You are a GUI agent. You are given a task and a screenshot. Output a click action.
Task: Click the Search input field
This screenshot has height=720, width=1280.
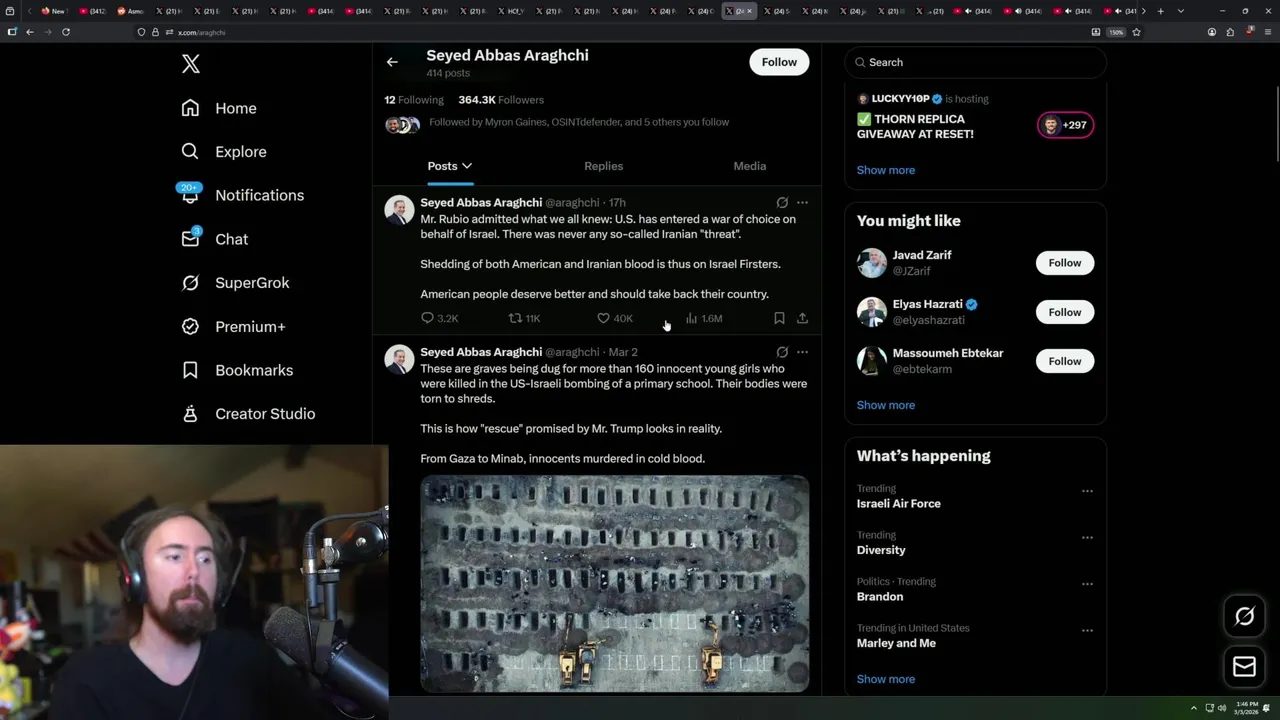pos(976,62)
